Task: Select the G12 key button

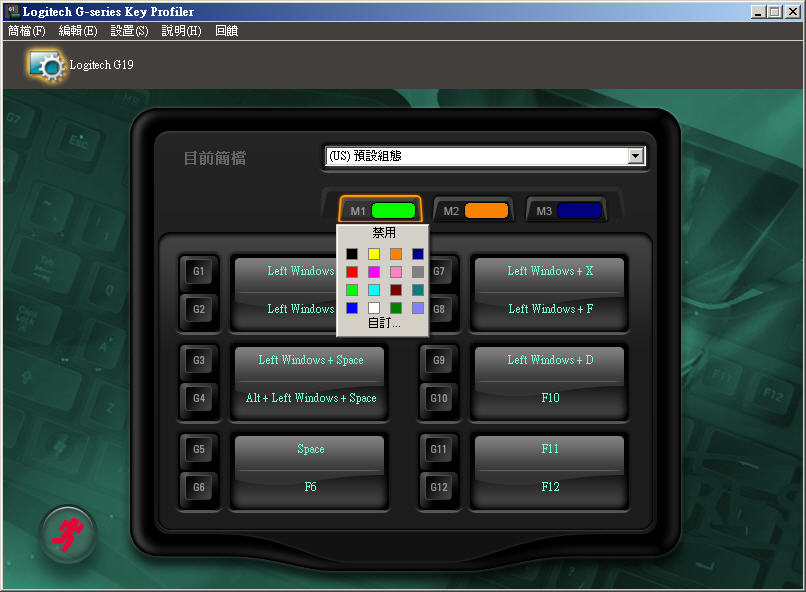Action: coord(439,488)
